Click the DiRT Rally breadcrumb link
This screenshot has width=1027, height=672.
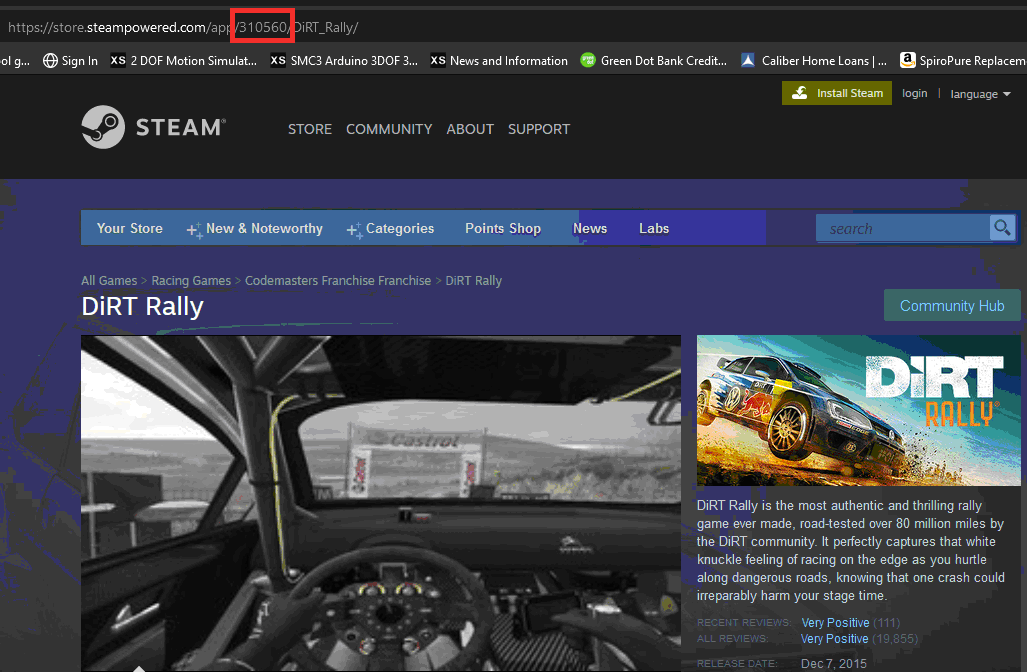pos(474,280)
